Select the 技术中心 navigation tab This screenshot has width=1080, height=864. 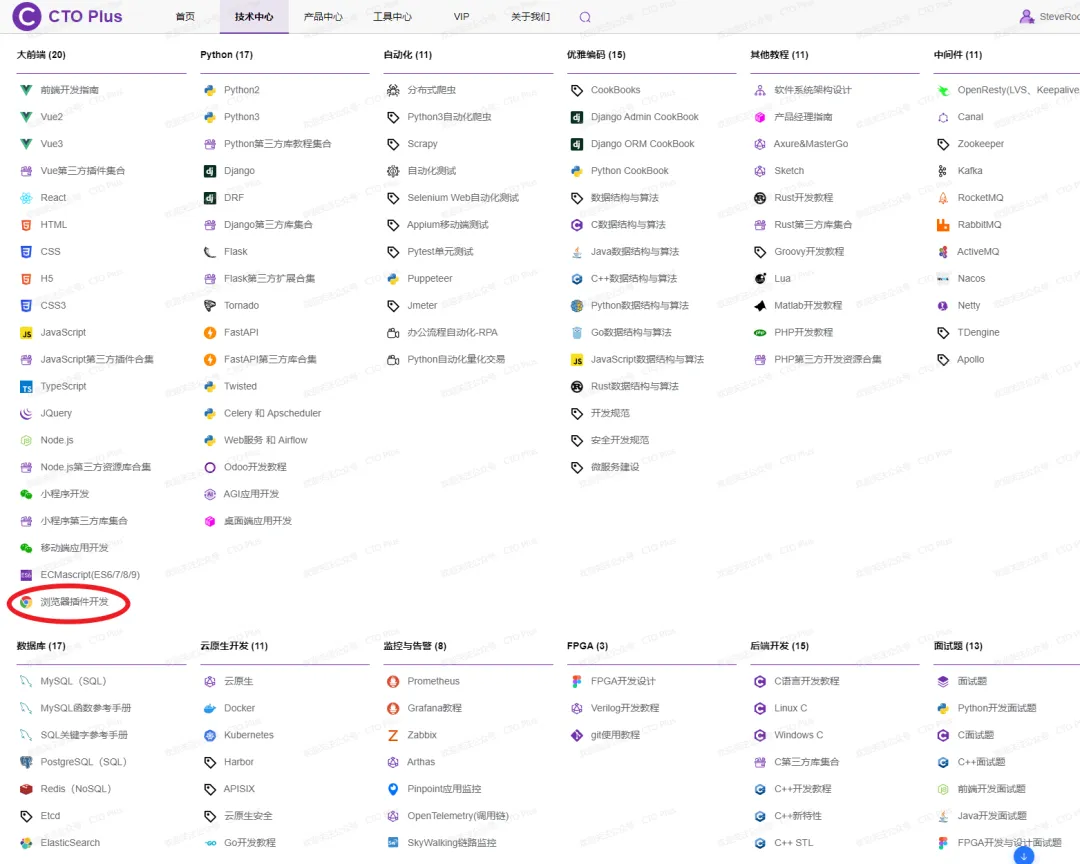pyautogui.click(x=254, y=17)
